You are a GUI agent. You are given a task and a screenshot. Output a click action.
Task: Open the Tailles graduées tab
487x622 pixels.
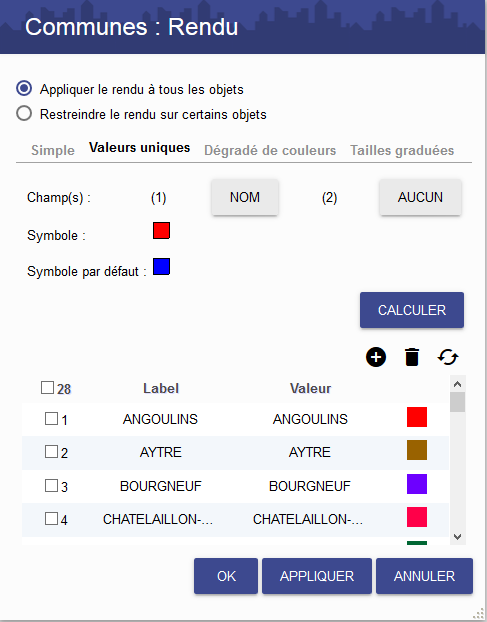(402, 150)
